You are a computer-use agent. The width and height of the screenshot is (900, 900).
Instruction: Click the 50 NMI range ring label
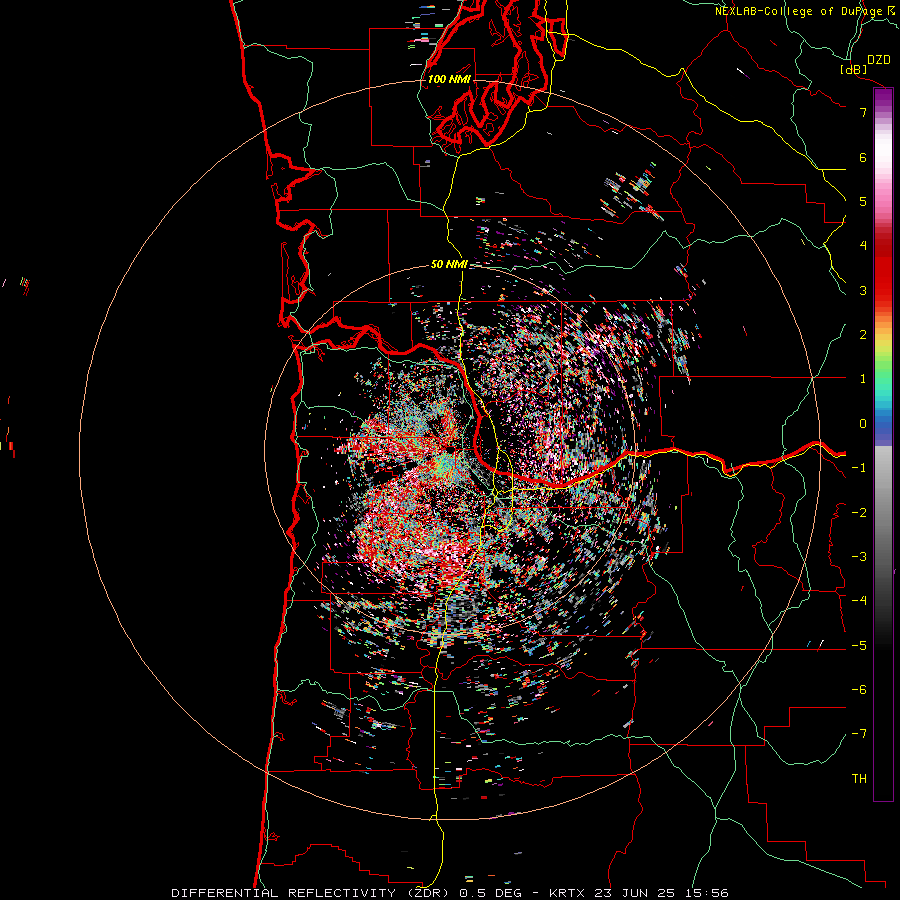point(449,264)
